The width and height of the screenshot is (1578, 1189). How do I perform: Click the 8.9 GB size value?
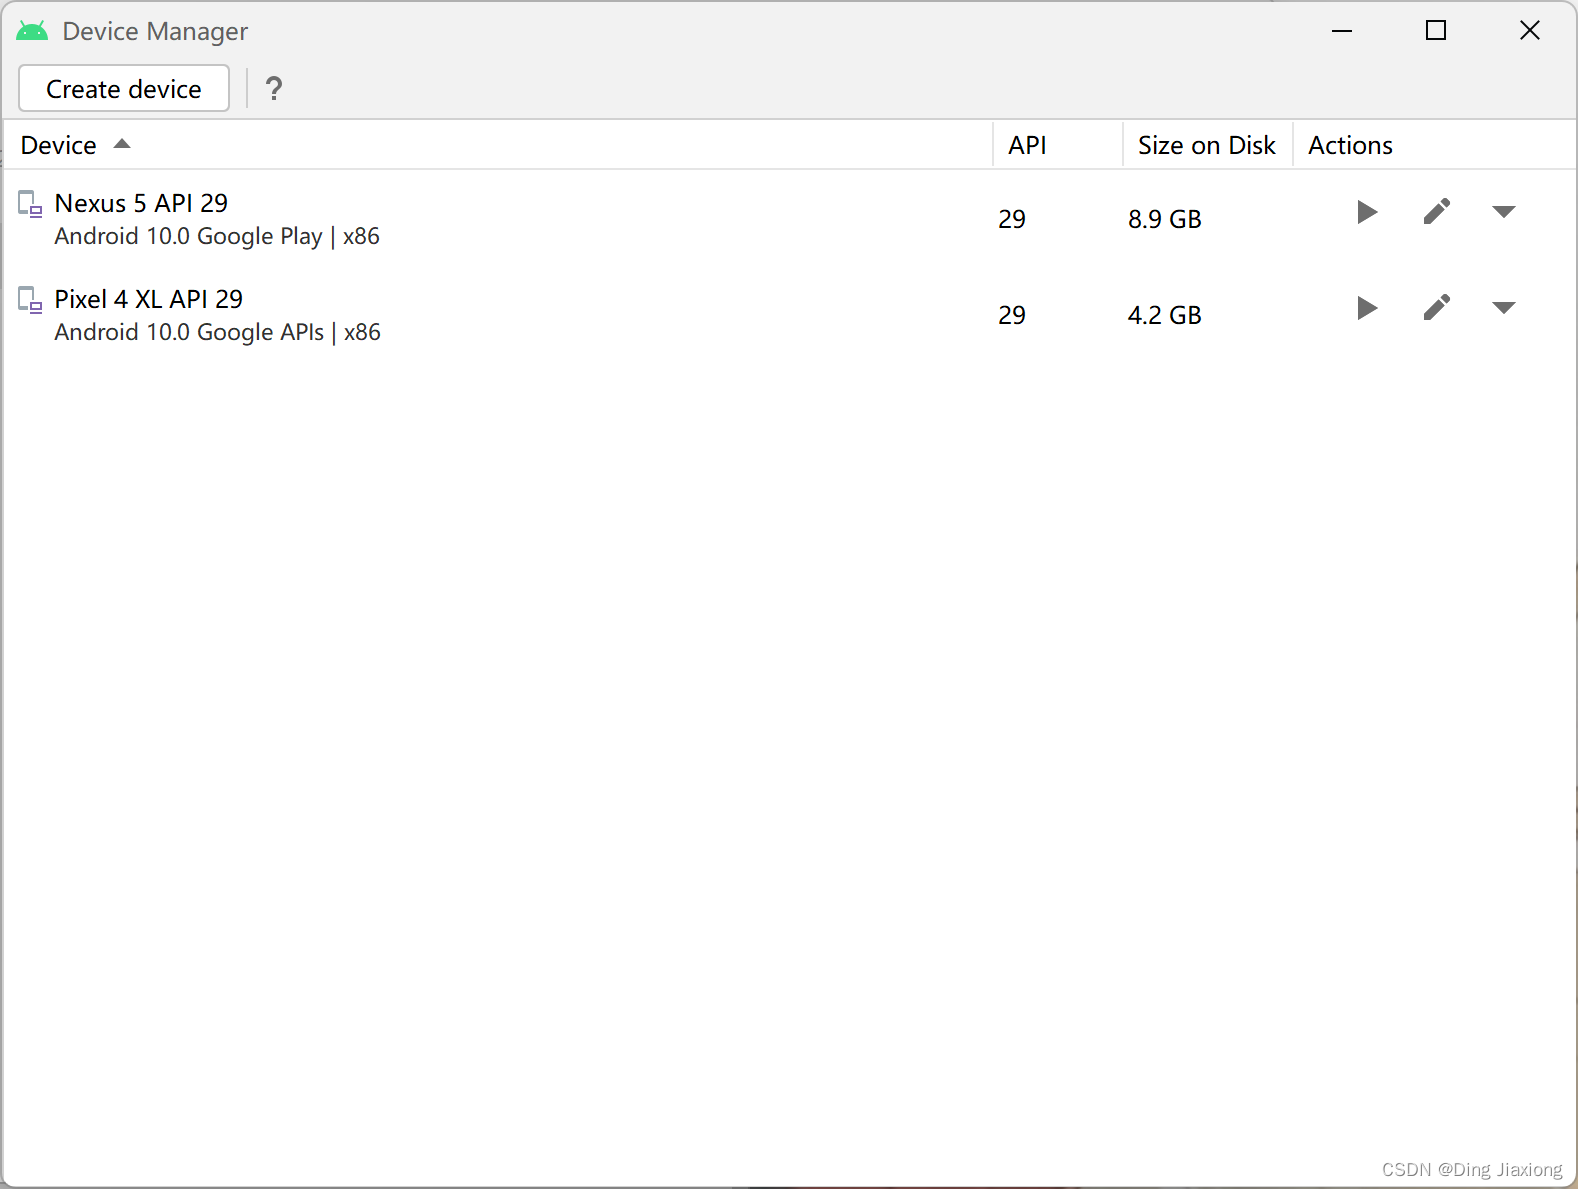[1165, 219]
